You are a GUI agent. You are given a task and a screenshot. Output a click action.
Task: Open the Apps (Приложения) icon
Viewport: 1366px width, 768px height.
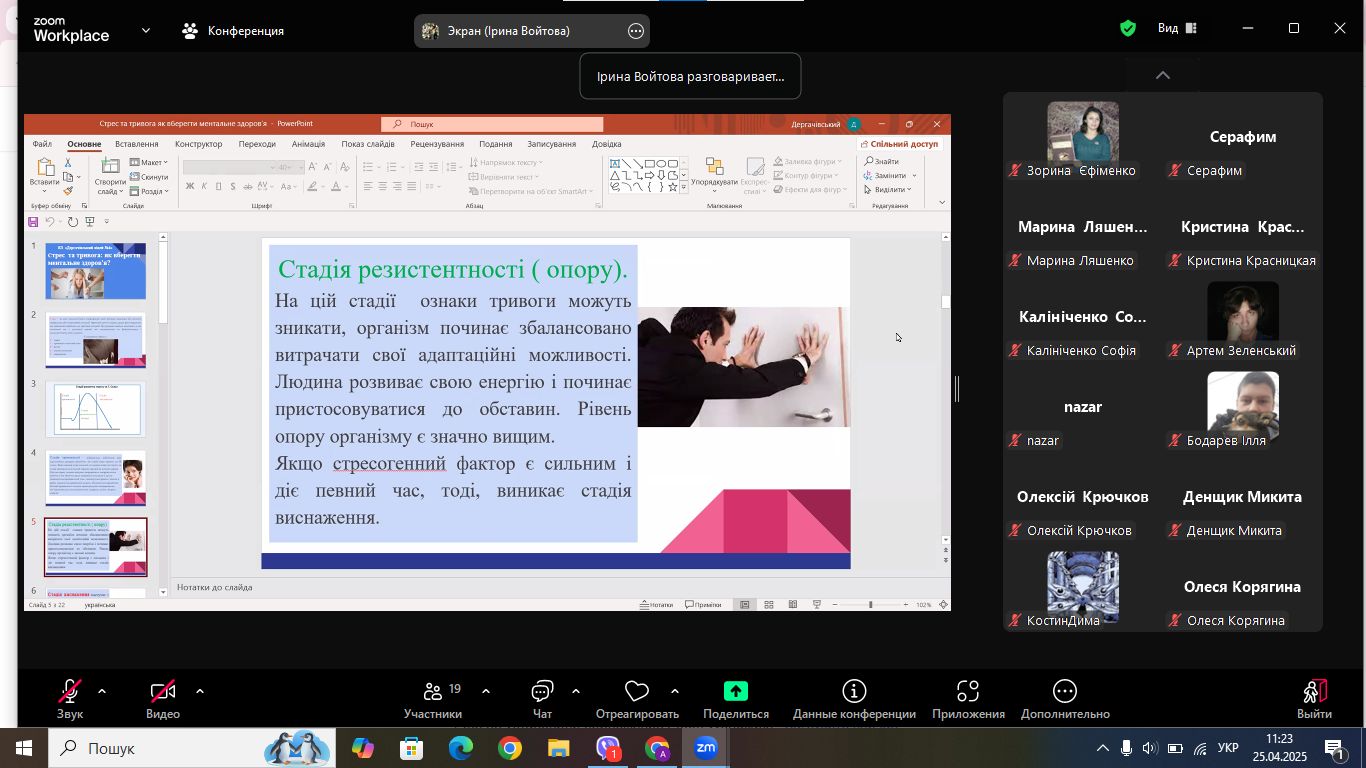[x=967, y=691]
